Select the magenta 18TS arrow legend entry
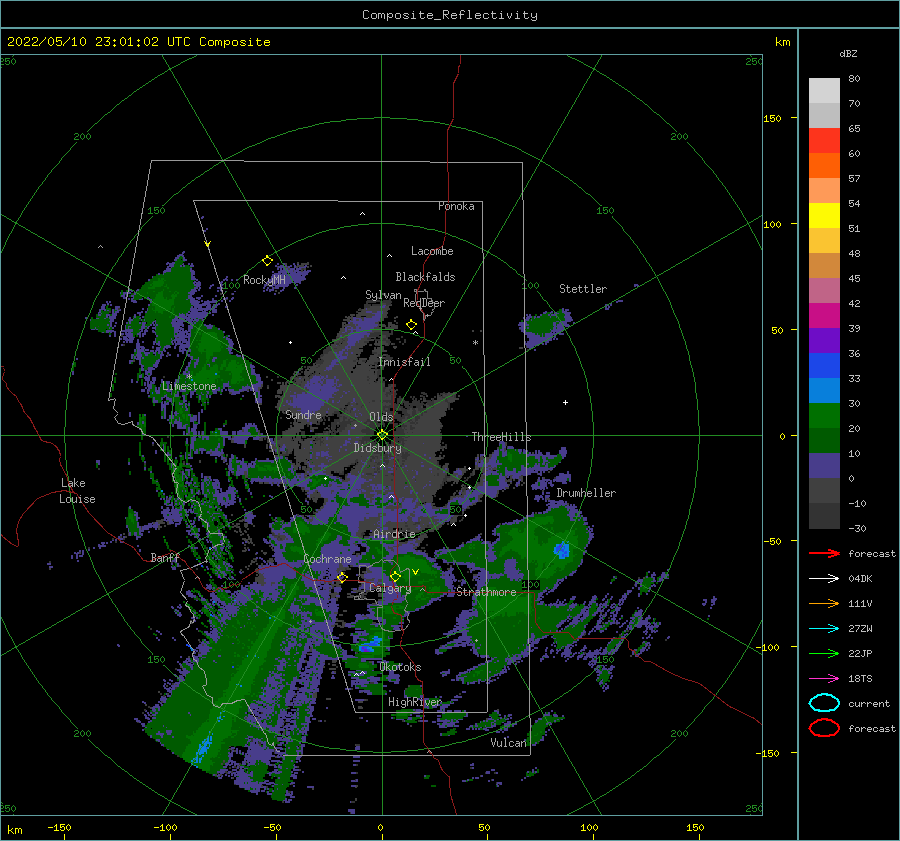The height and width of the screenshot is (841, 900). click(x=824, y=679)
